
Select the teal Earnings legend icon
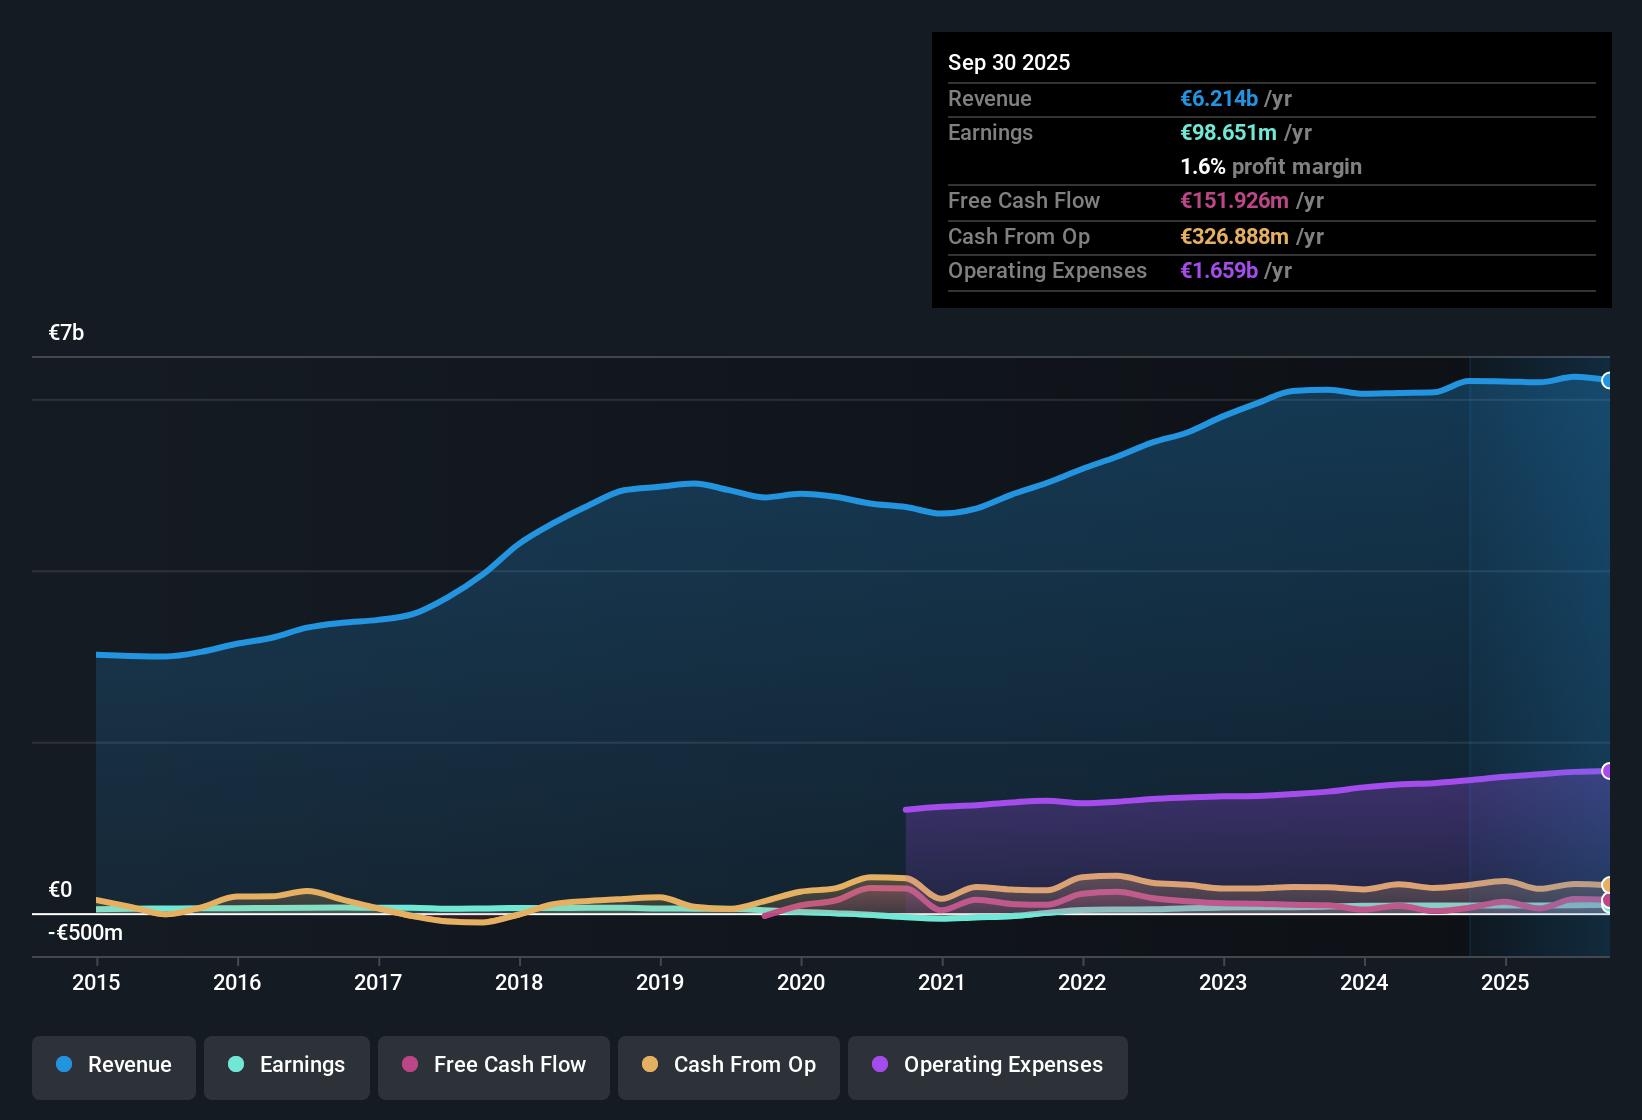point(235,1065)
